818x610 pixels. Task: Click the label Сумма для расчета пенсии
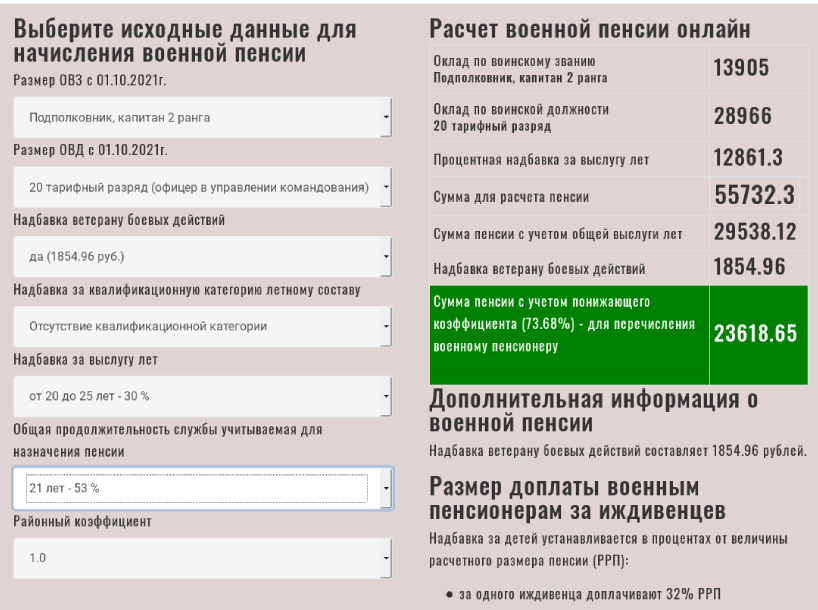coord(511,197)
